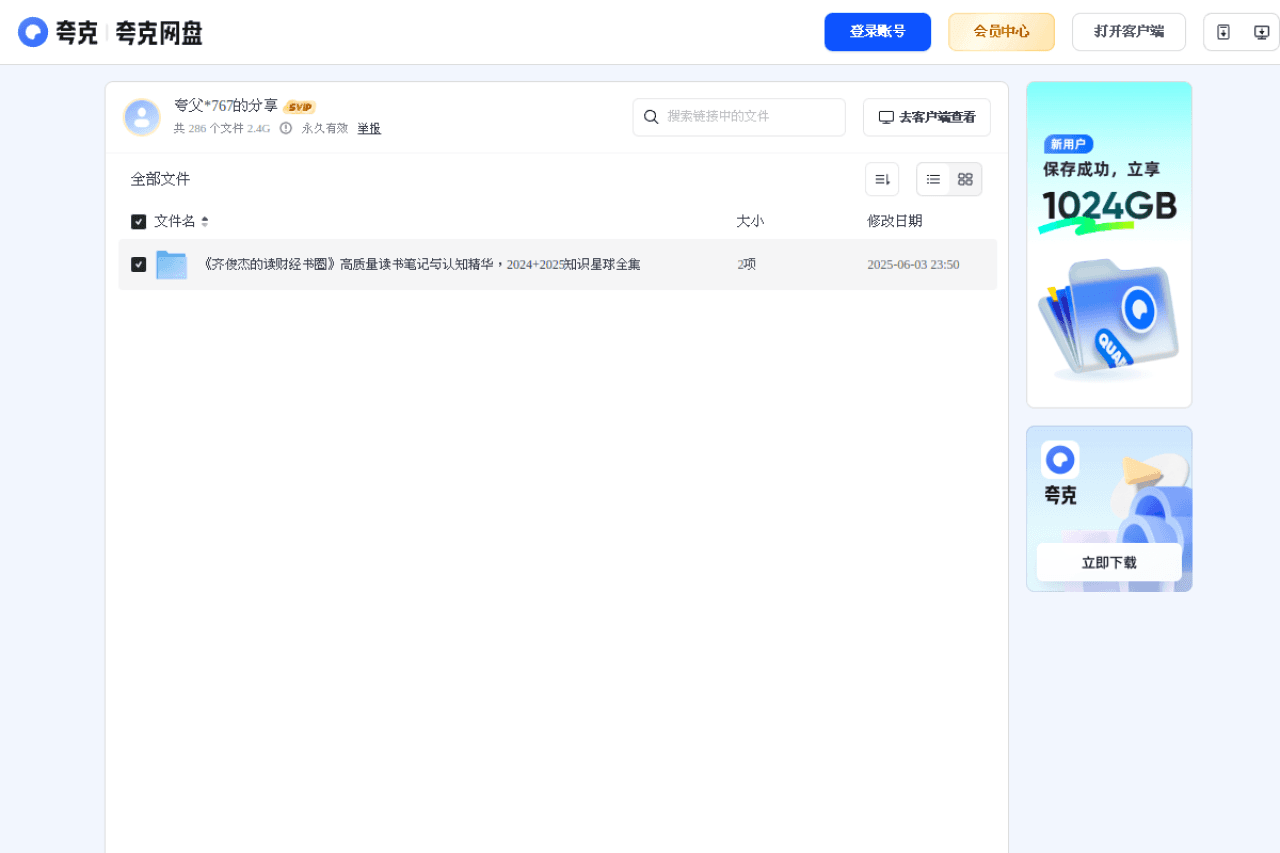Select the list view icon
This screenshot has height=853, width=1280.
tap(933, 179)
